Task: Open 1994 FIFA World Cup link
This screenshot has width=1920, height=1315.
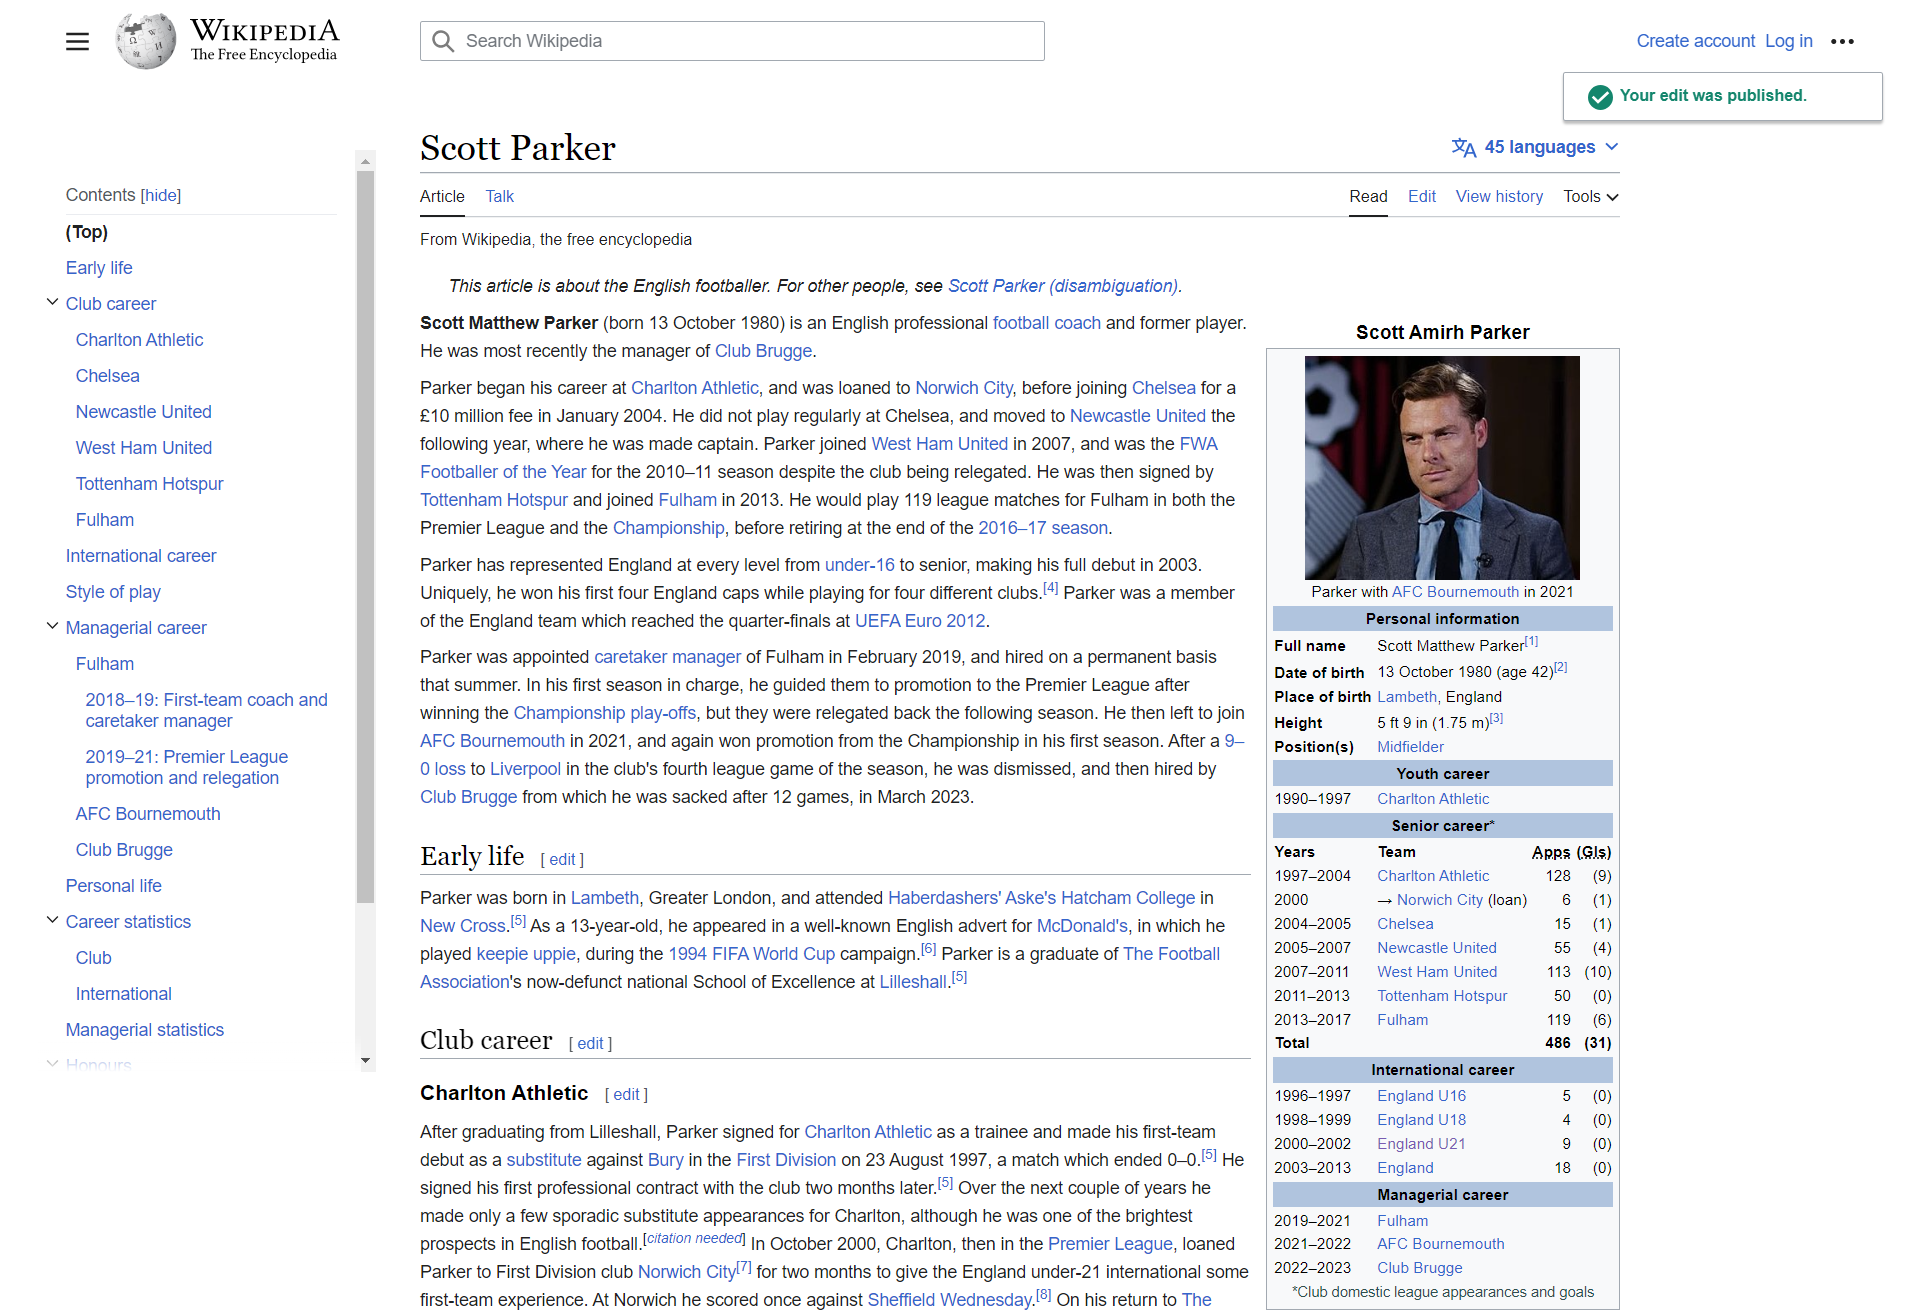Action: tap(751, 954)
